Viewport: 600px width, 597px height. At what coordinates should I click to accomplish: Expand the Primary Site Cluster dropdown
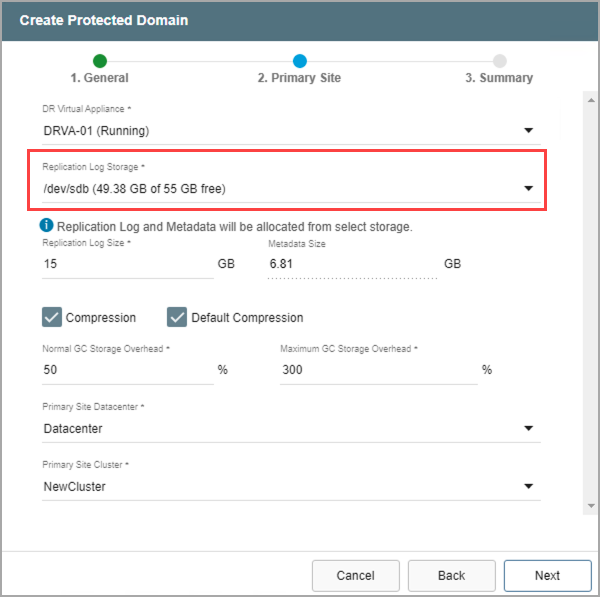pyautogui.click(x=528, y=487)
